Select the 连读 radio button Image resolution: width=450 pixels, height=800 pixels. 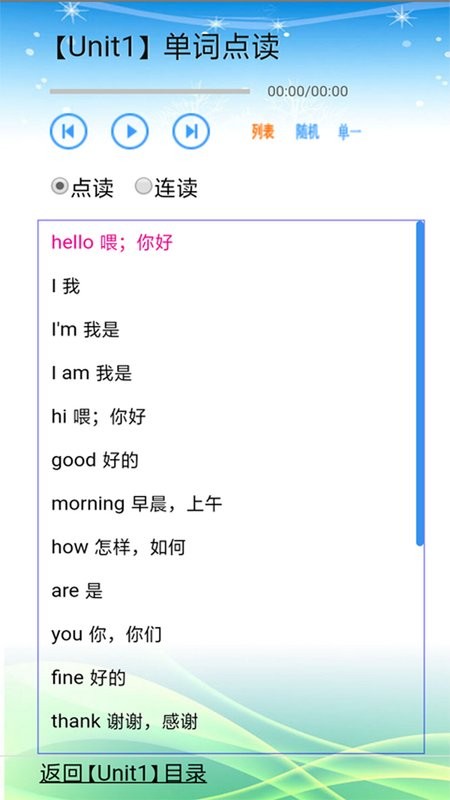pos(143,186)
